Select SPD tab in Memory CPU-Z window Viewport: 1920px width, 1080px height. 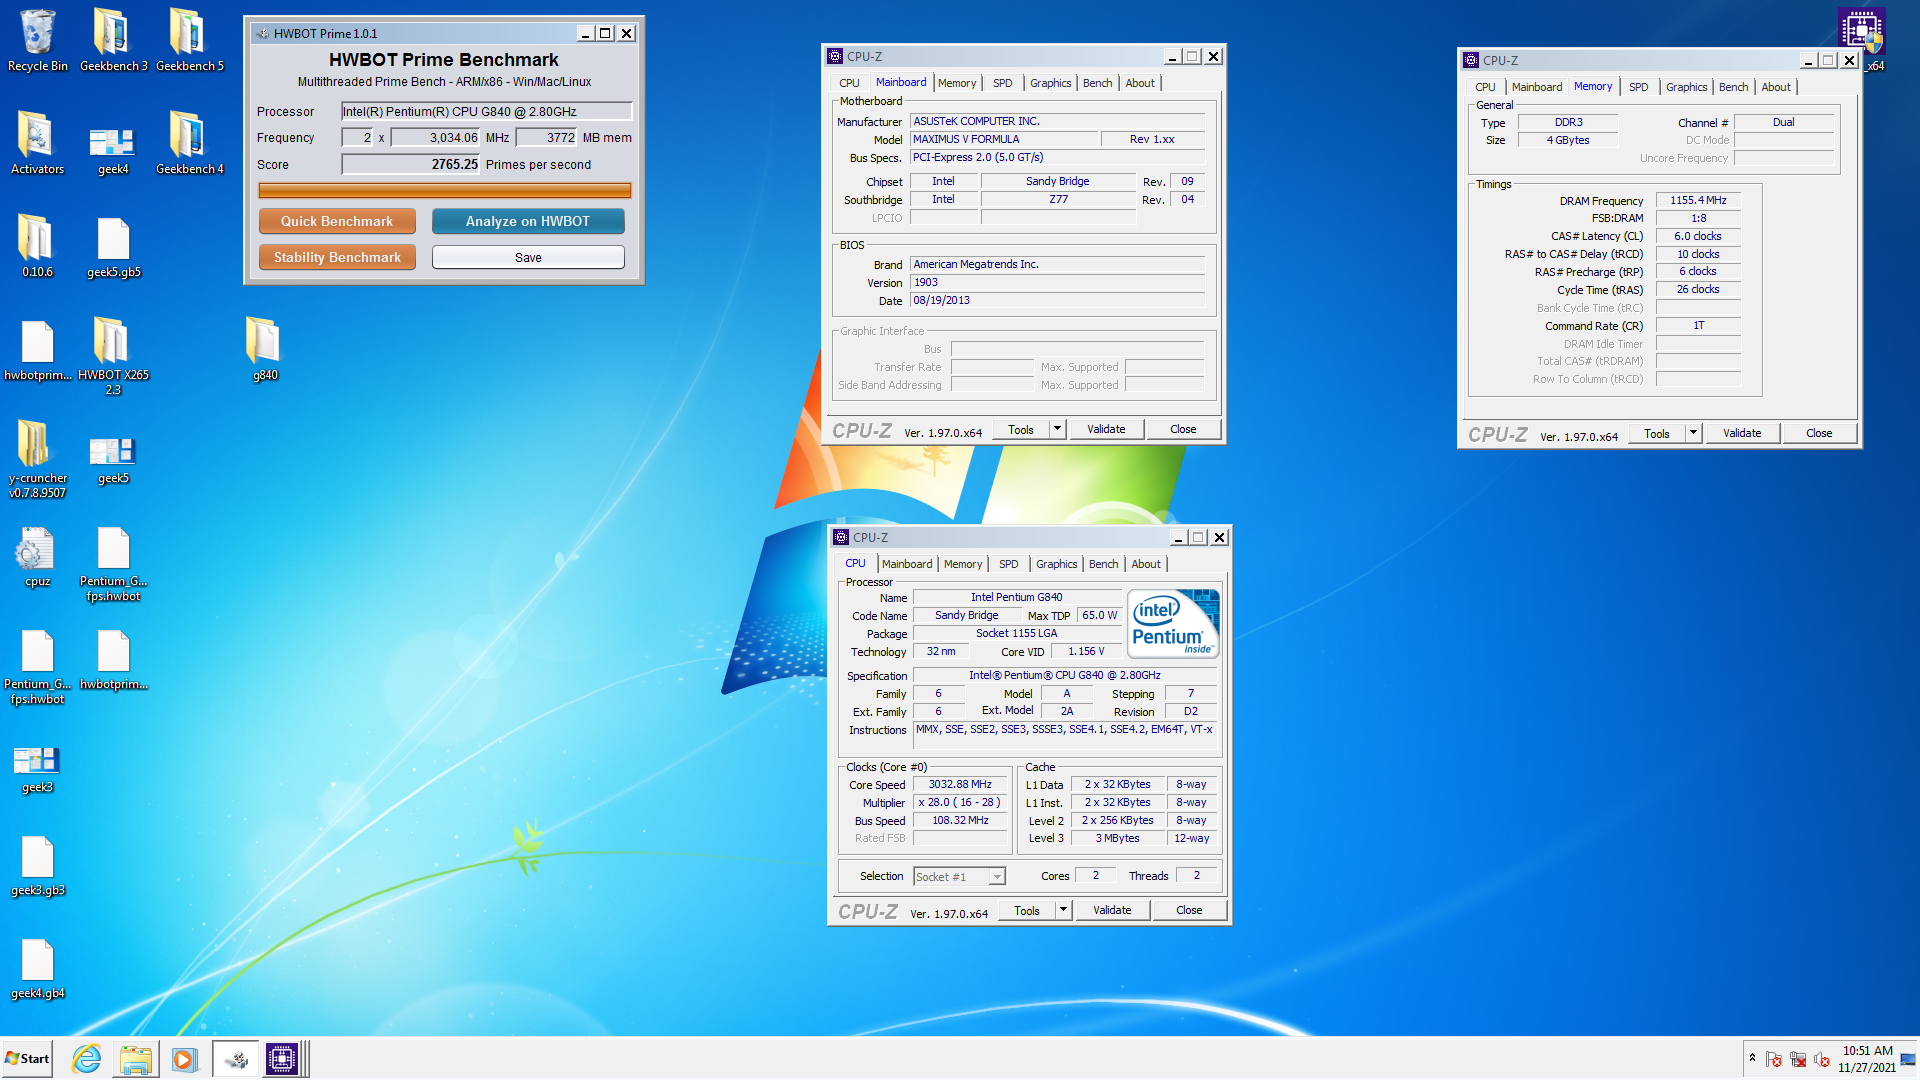pos(1638,87)
